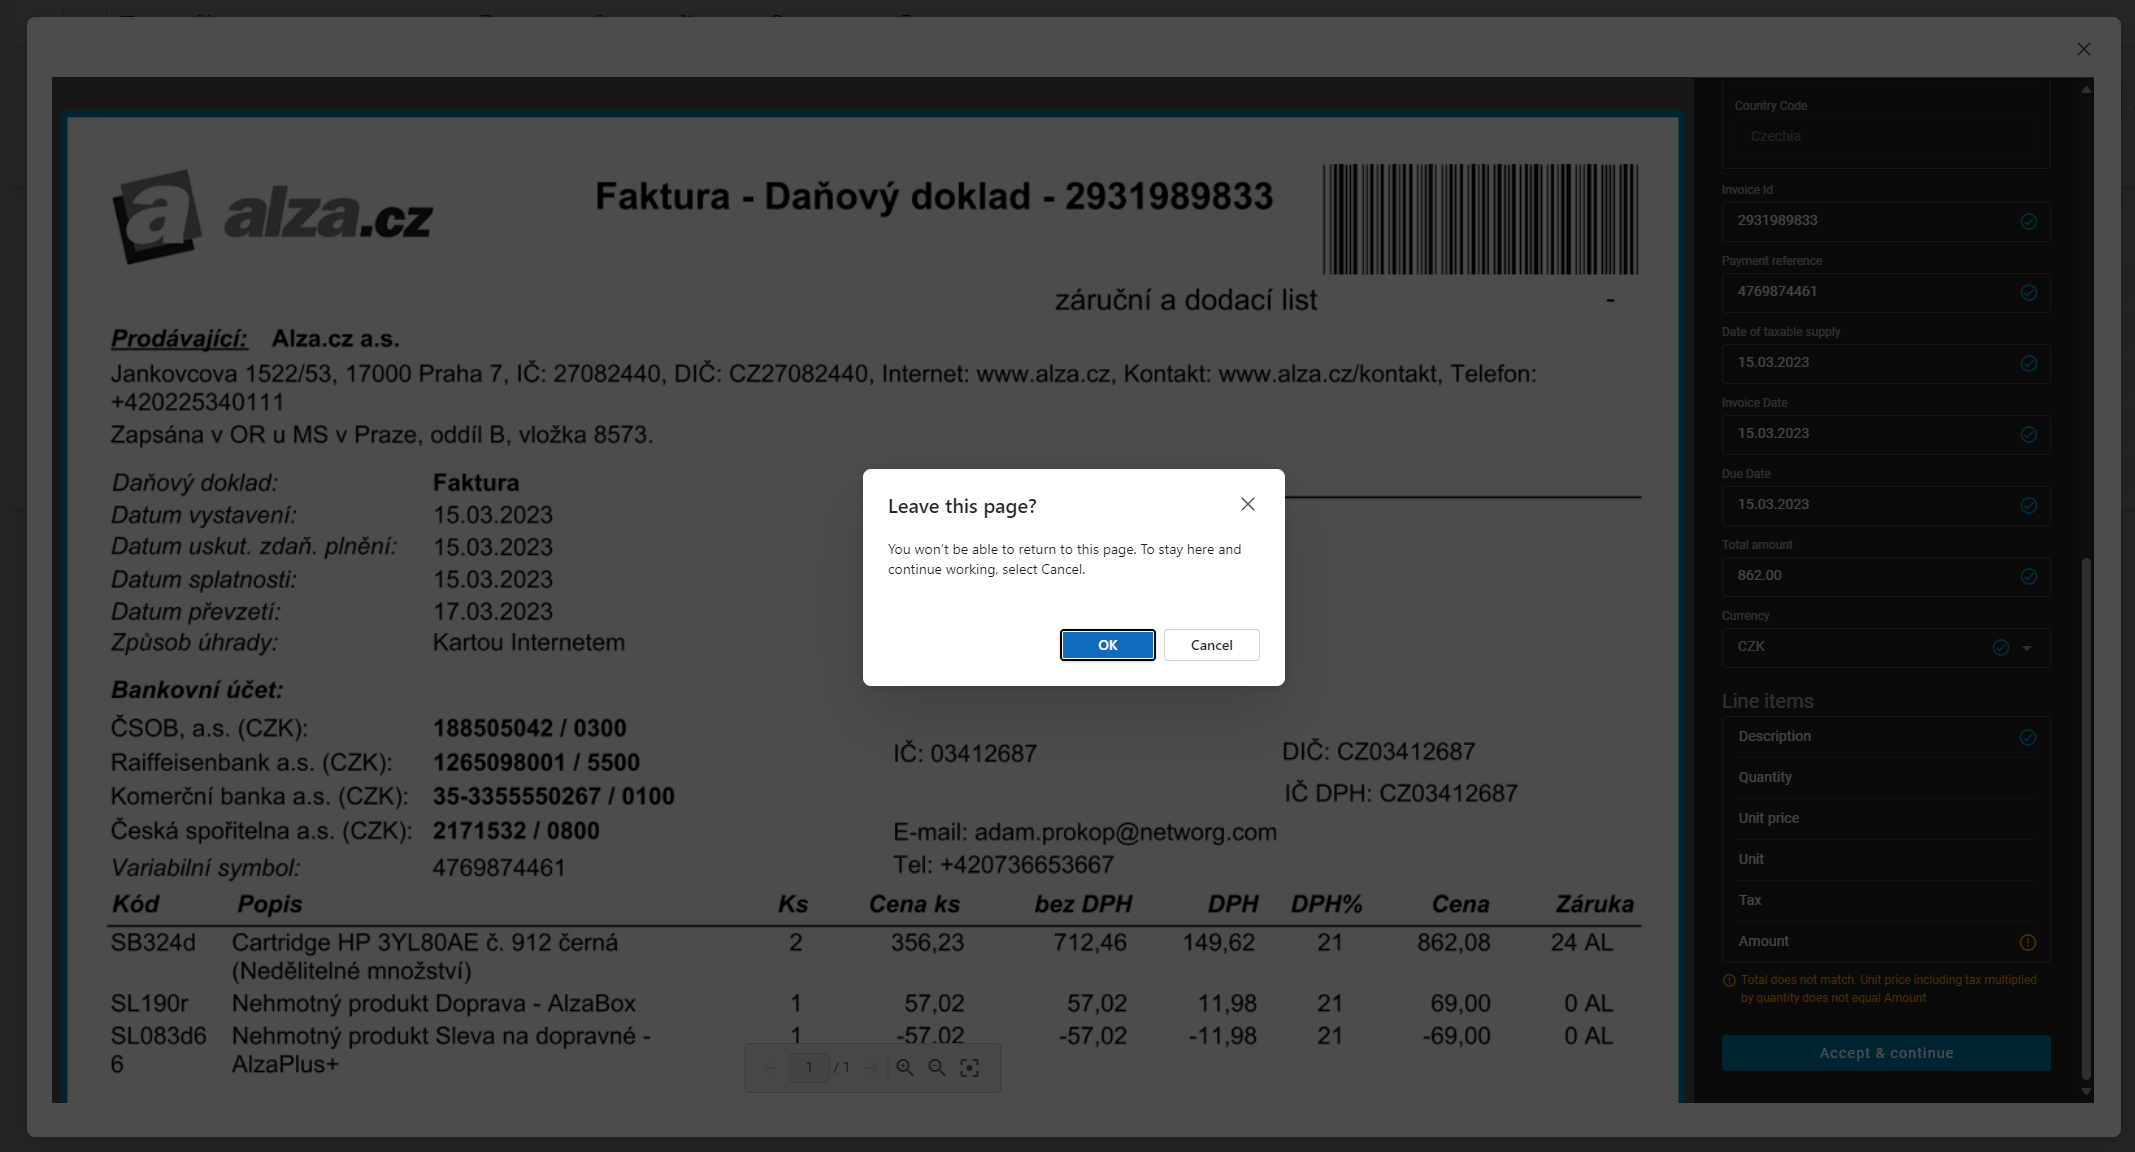The width and height of the screenshot is (2135, 1152).
Task: Click the page number input box
Action: 809,1067
